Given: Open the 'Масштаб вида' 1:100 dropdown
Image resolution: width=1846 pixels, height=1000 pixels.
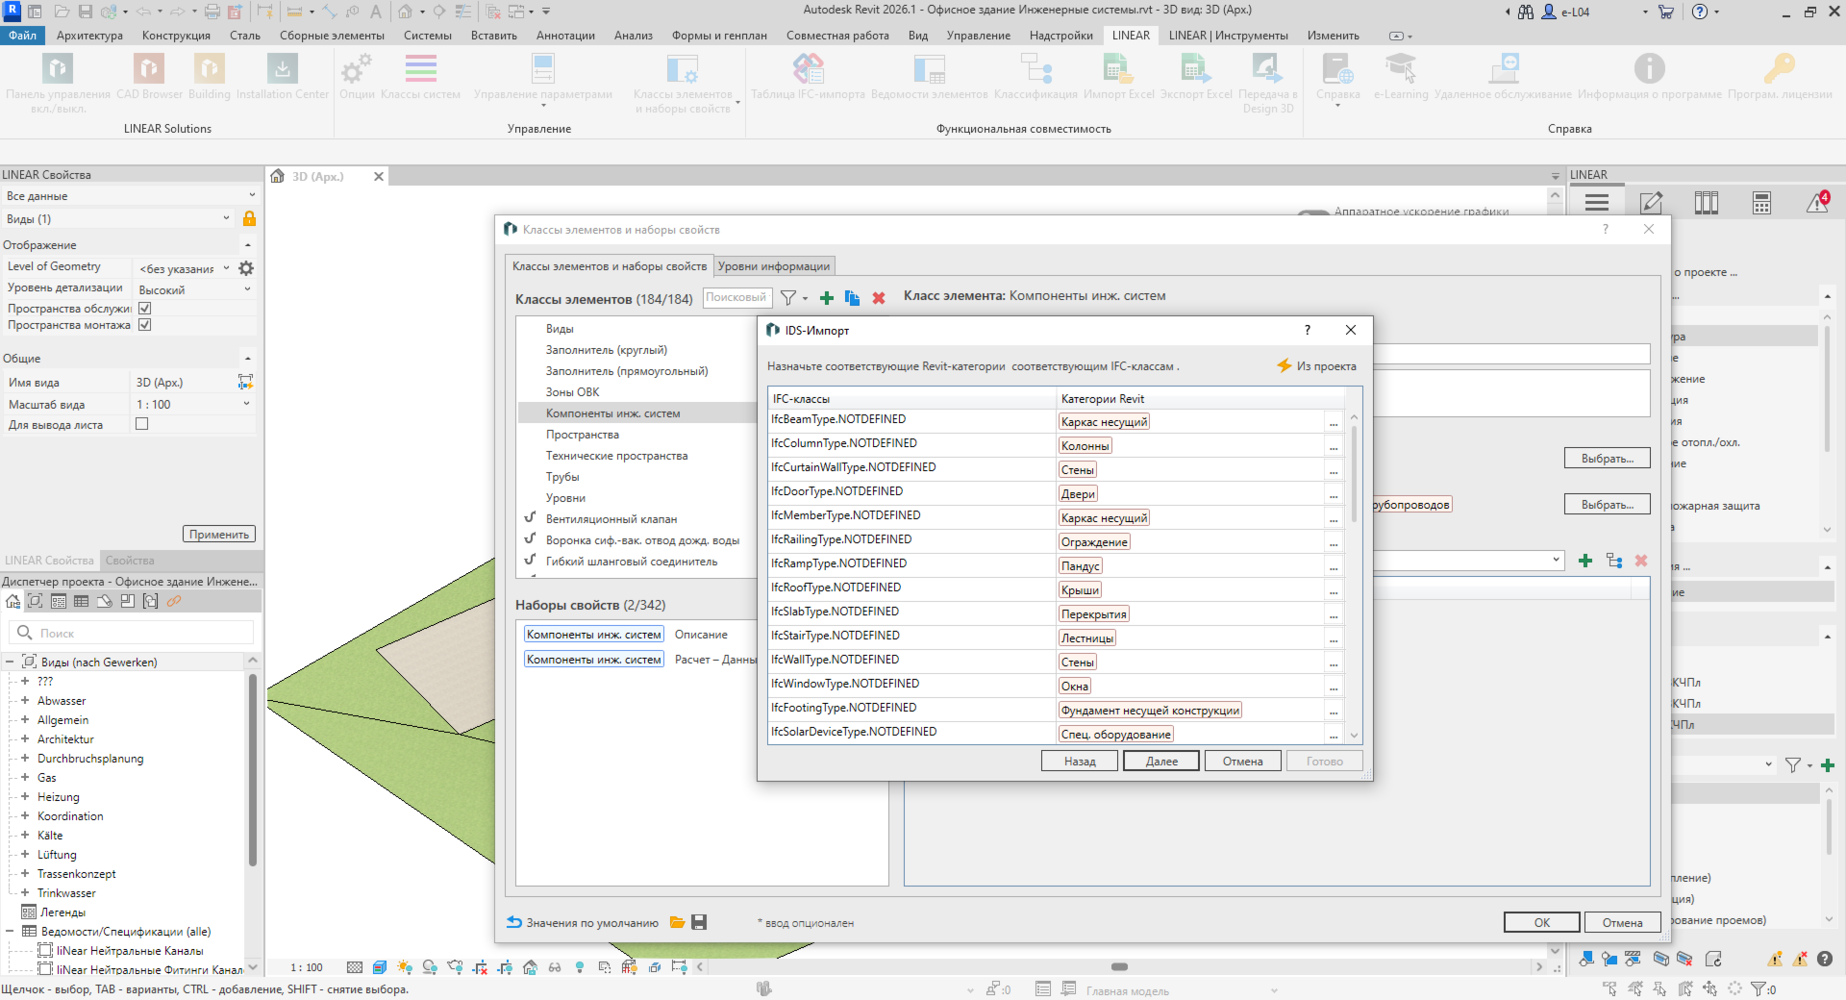Looking at the screenshot, I should 246,404.
